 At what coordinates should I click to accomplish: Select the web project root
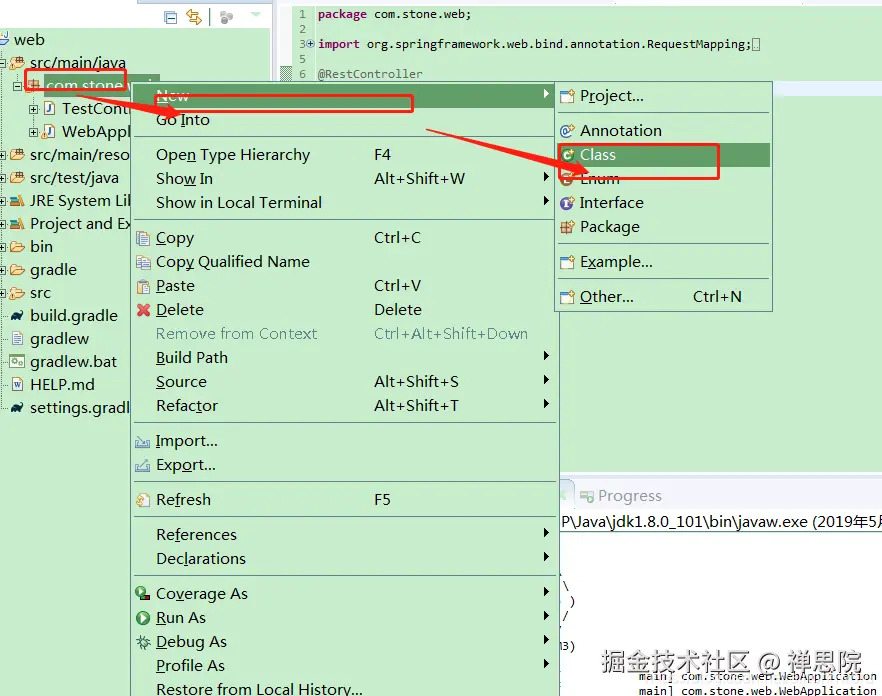coord(29,40)
